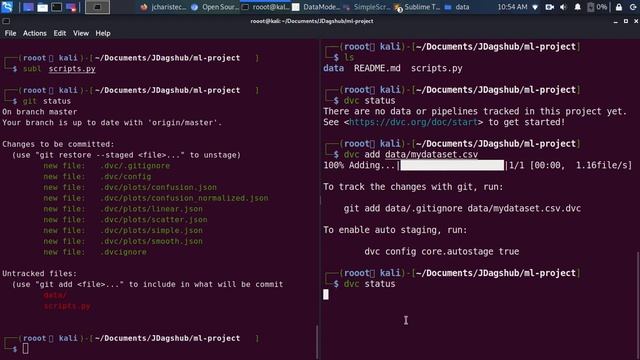The image size is (640, 360).
Task: Click the .dvc/plots/confusion.json line
Action: click(130, 187)
